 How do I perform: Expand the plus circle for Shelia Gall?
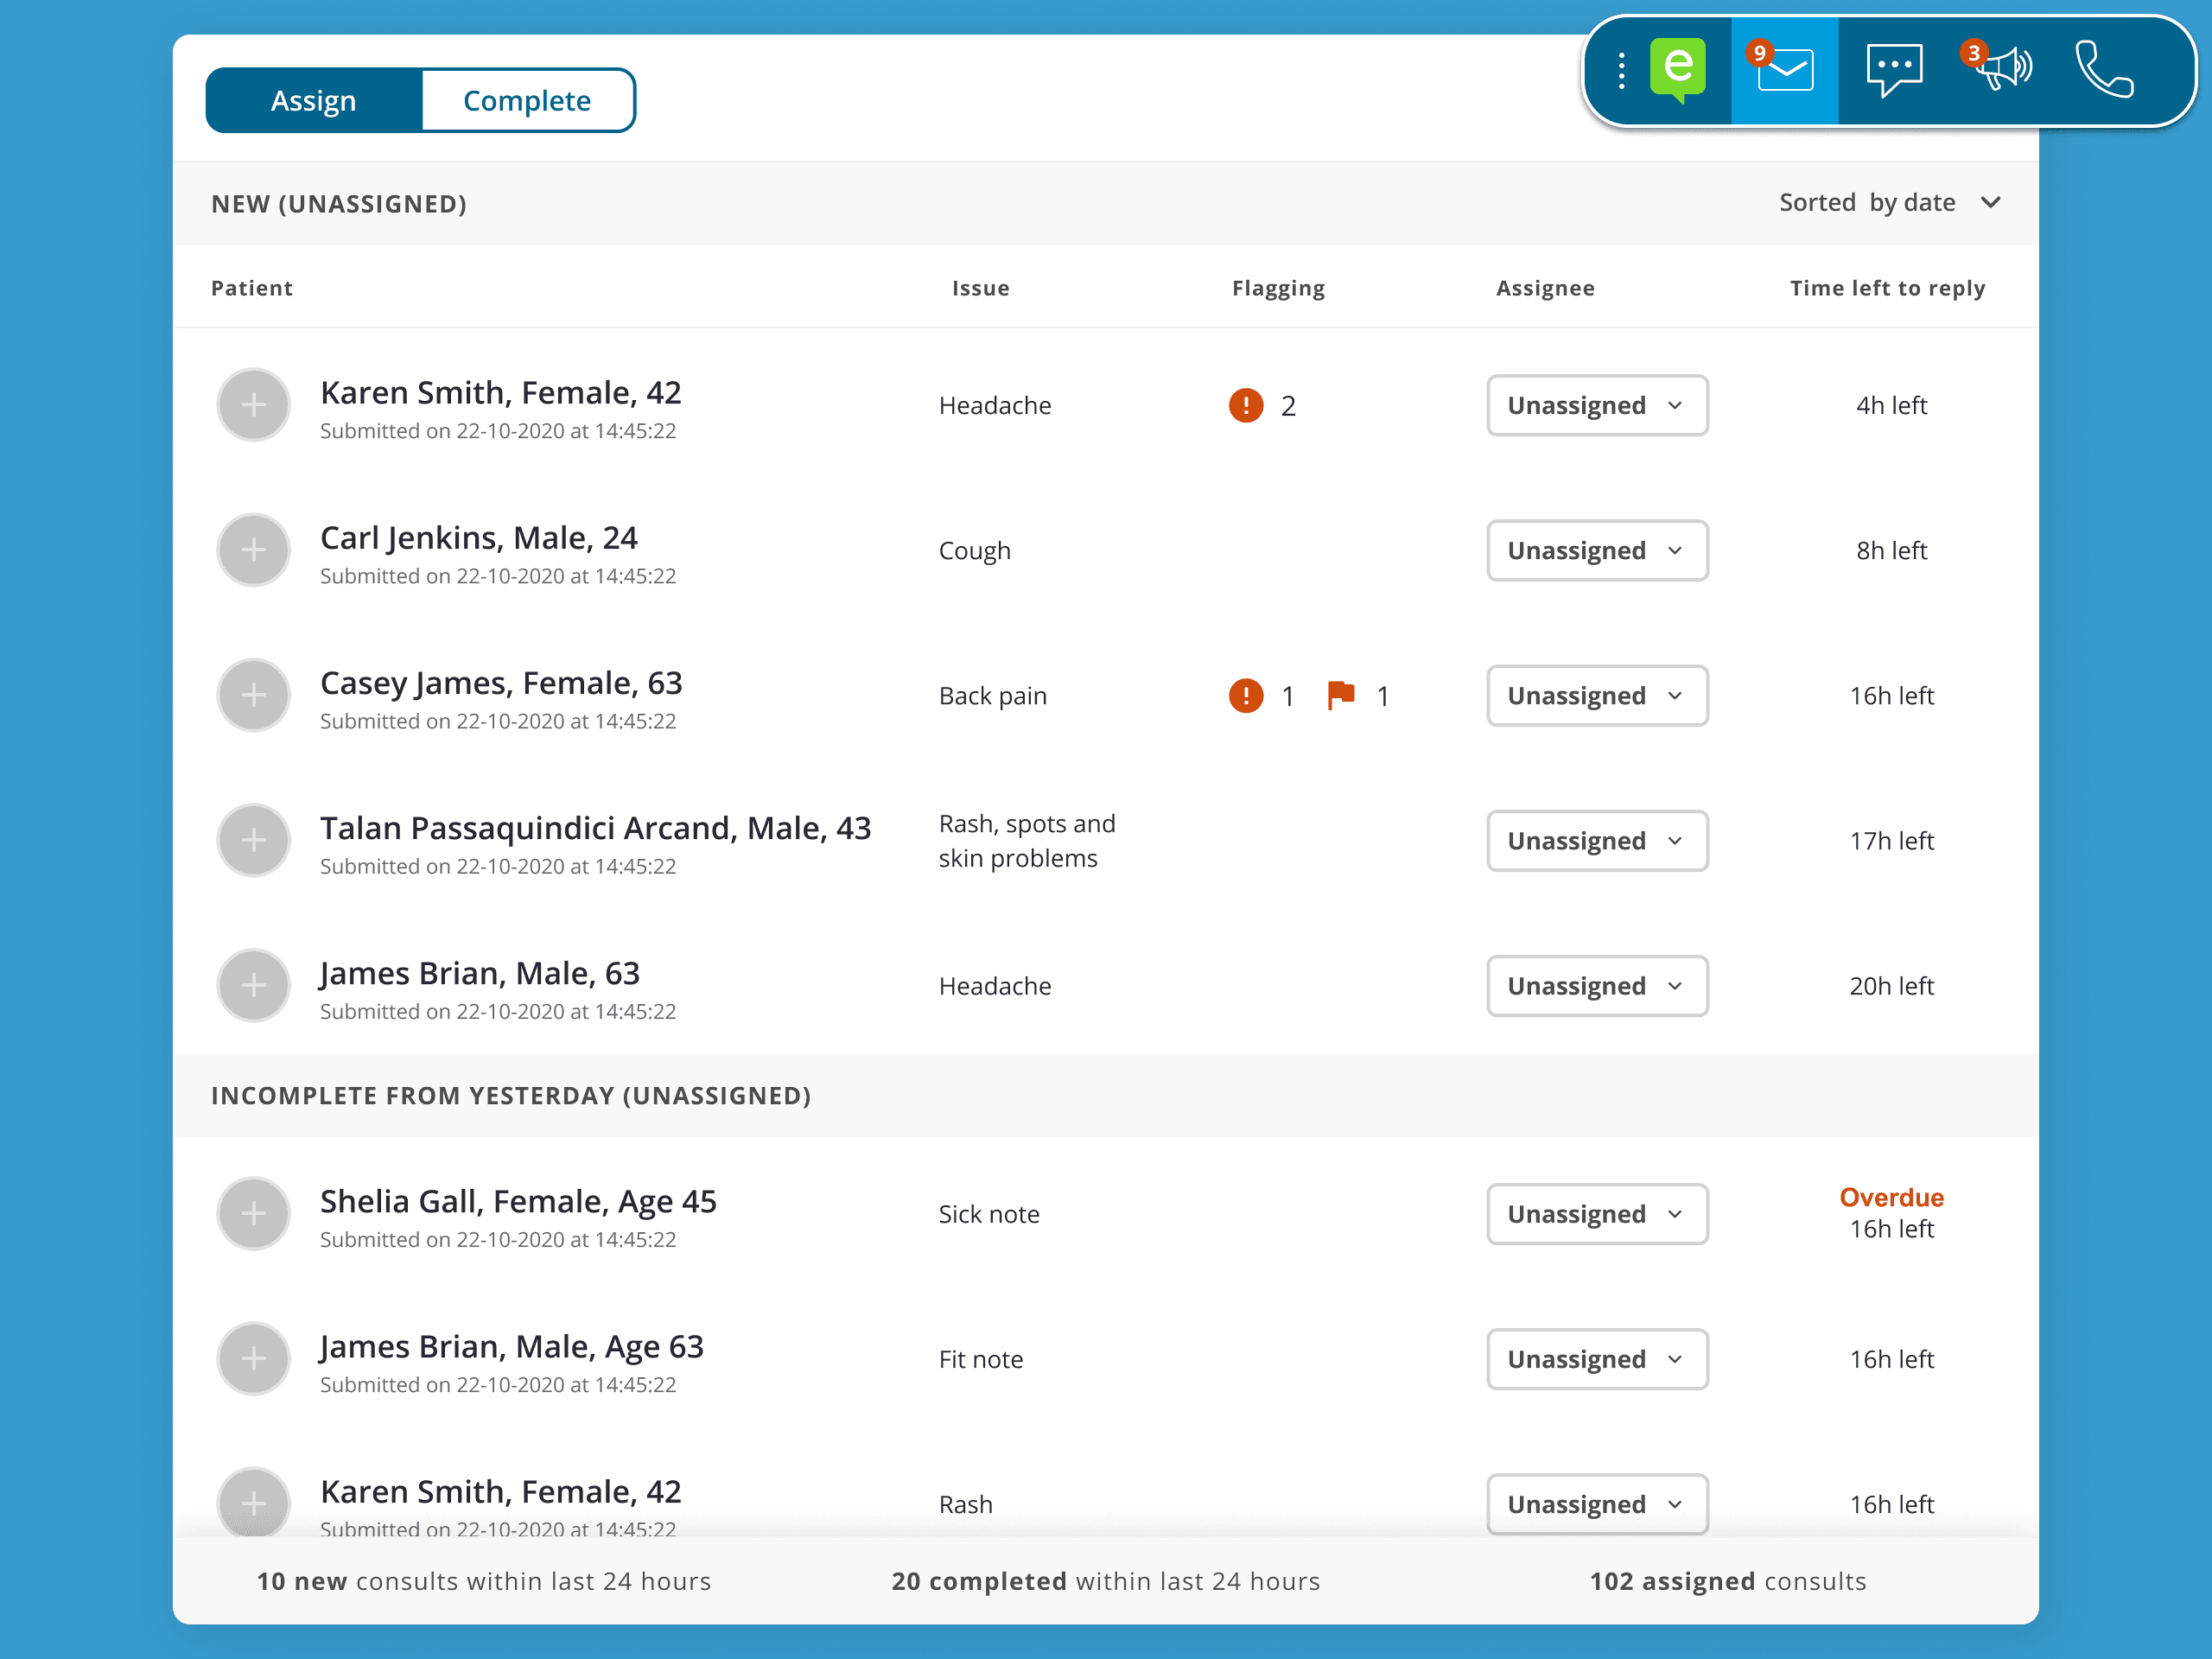(254, 1213)
